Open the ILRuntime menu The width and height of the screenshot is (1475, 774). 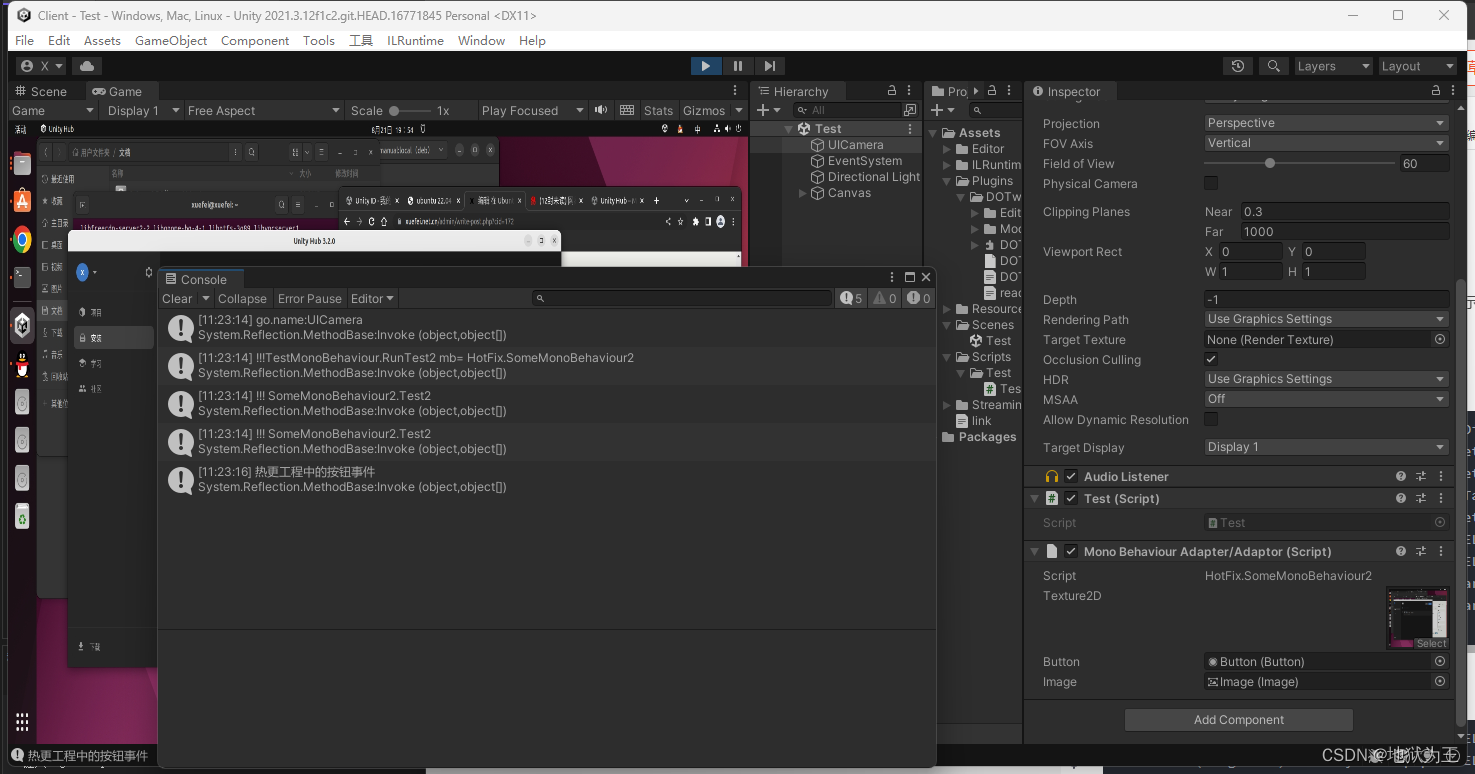coord(415,40)
